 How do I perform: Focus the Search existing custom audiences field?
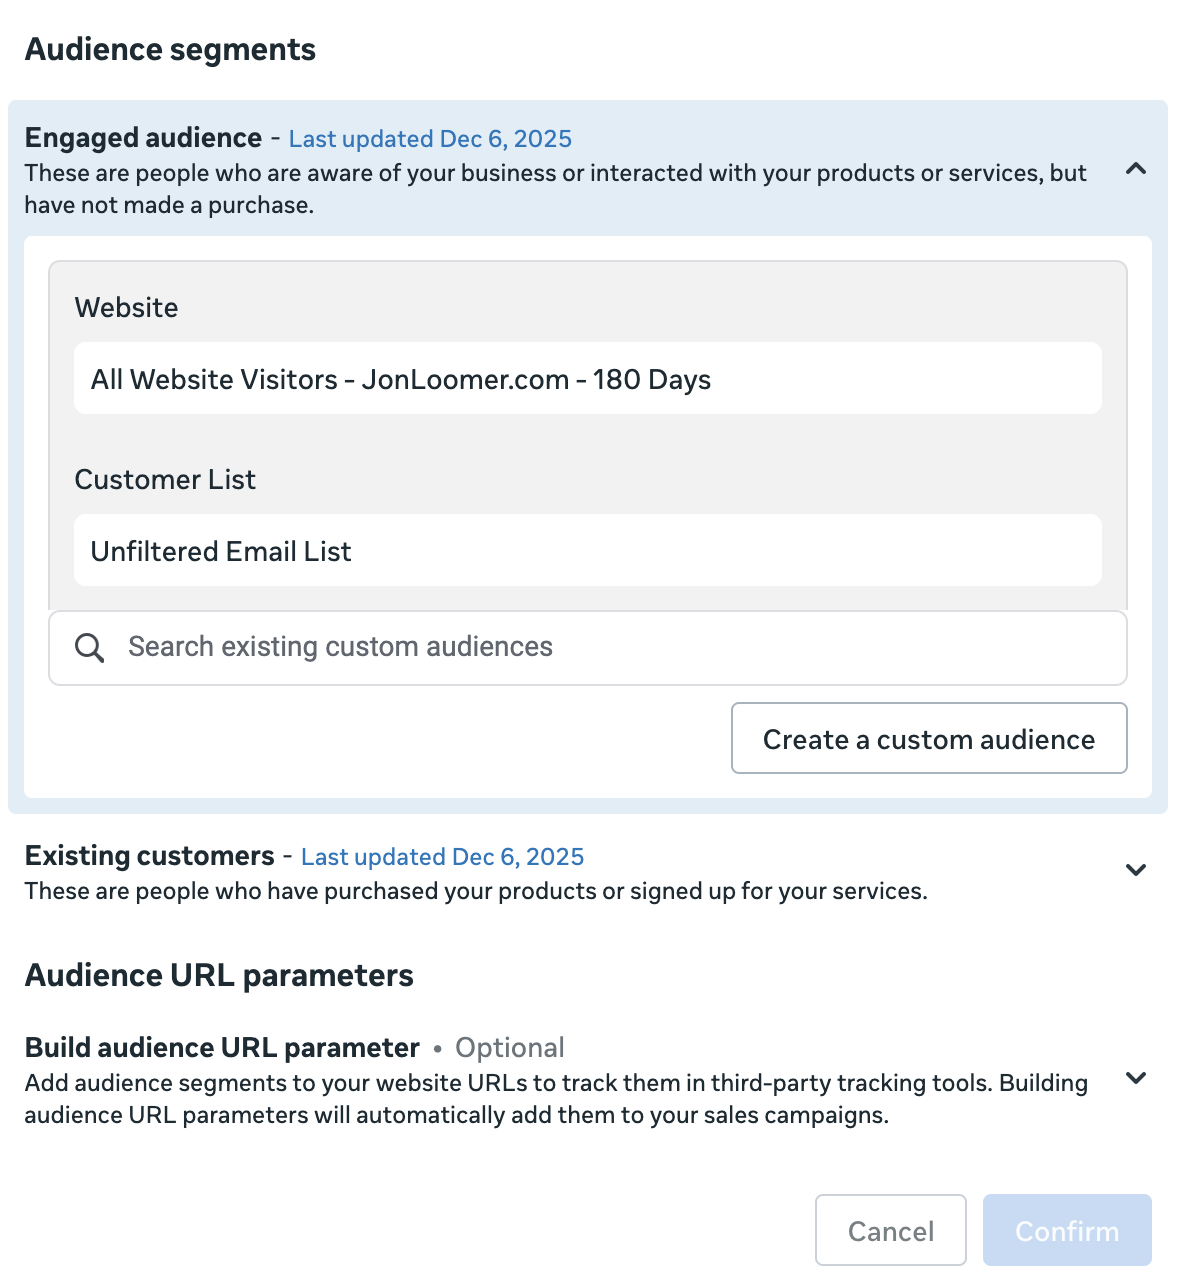point(600,648)
